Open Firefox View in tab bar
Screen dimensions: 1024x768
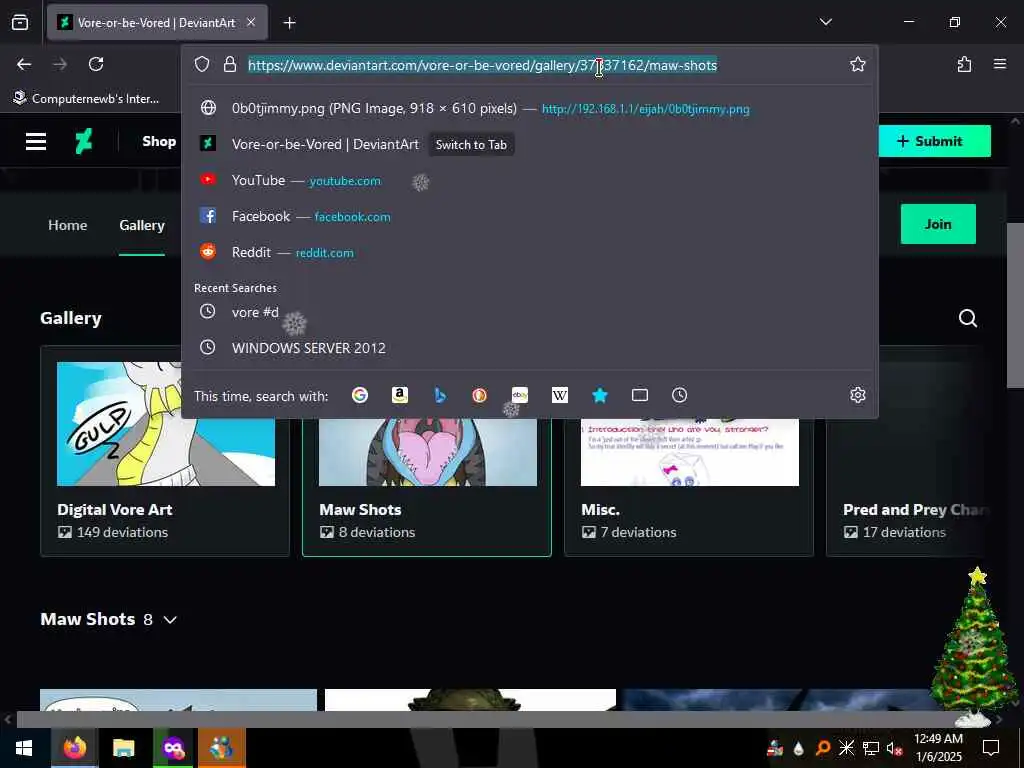(20, 23)
